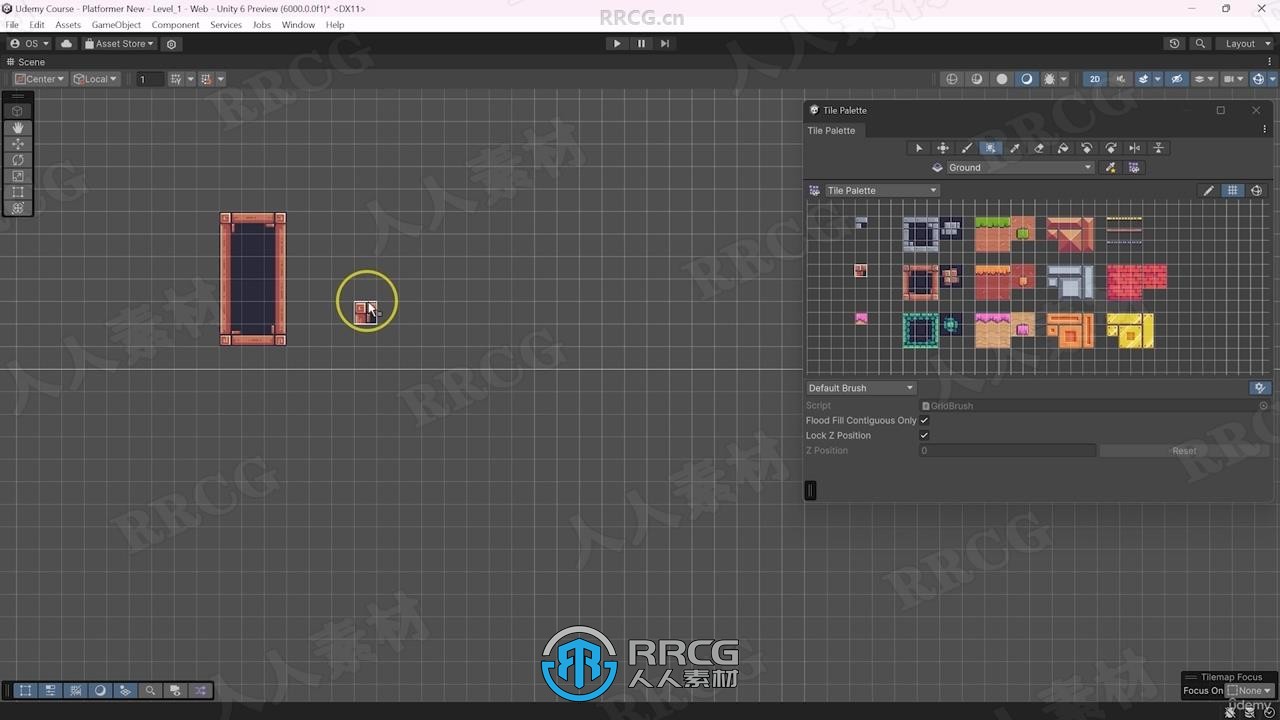This screenshot has width=1280, height=720.
Task: Select the Rotate tool in scene toolbar
Action: click(x=18, y=160)
